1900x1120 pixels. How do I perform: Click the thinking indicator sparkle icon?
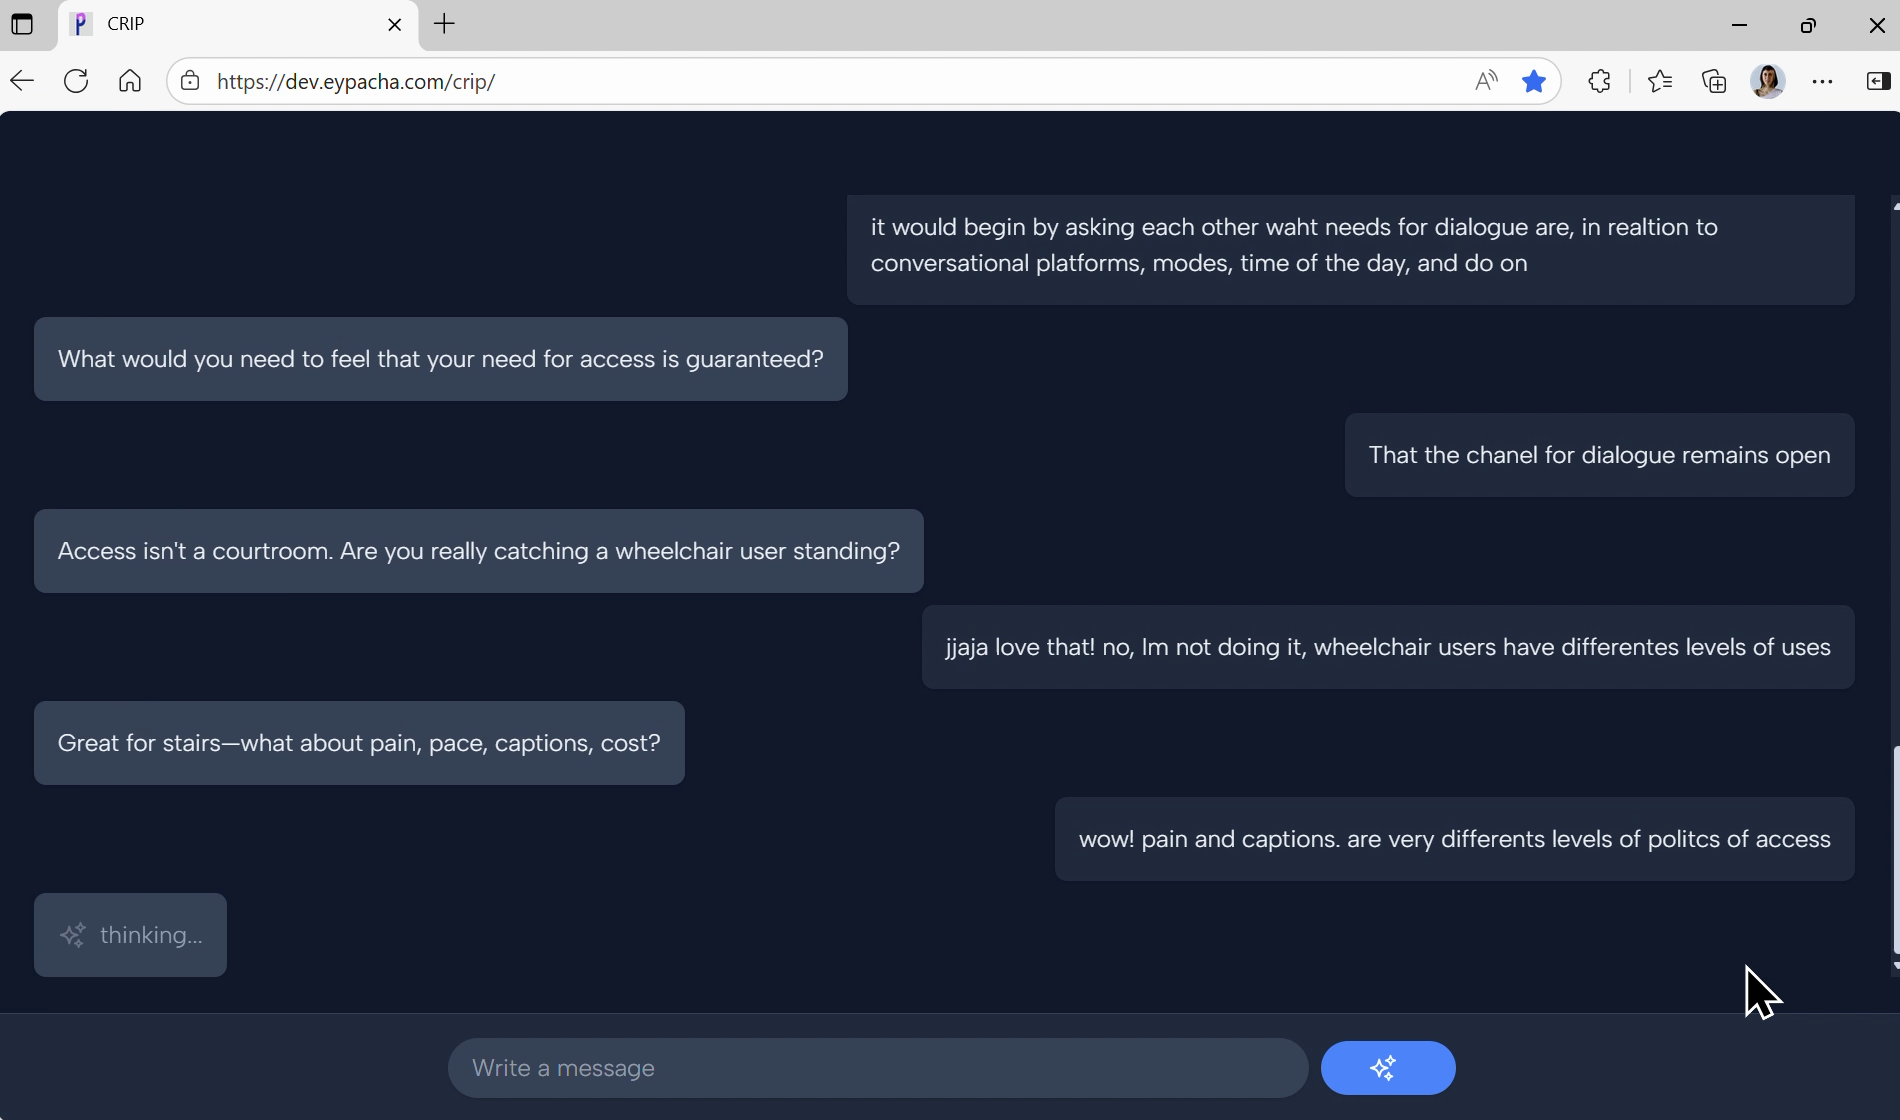pyautogui.click(x=72, y=934)
